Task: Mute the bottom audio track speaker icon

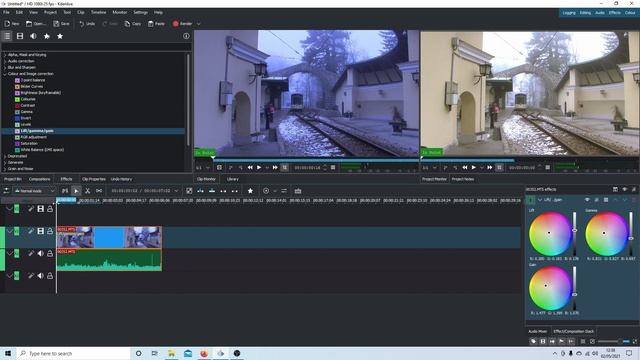Action: click(40, 276)
